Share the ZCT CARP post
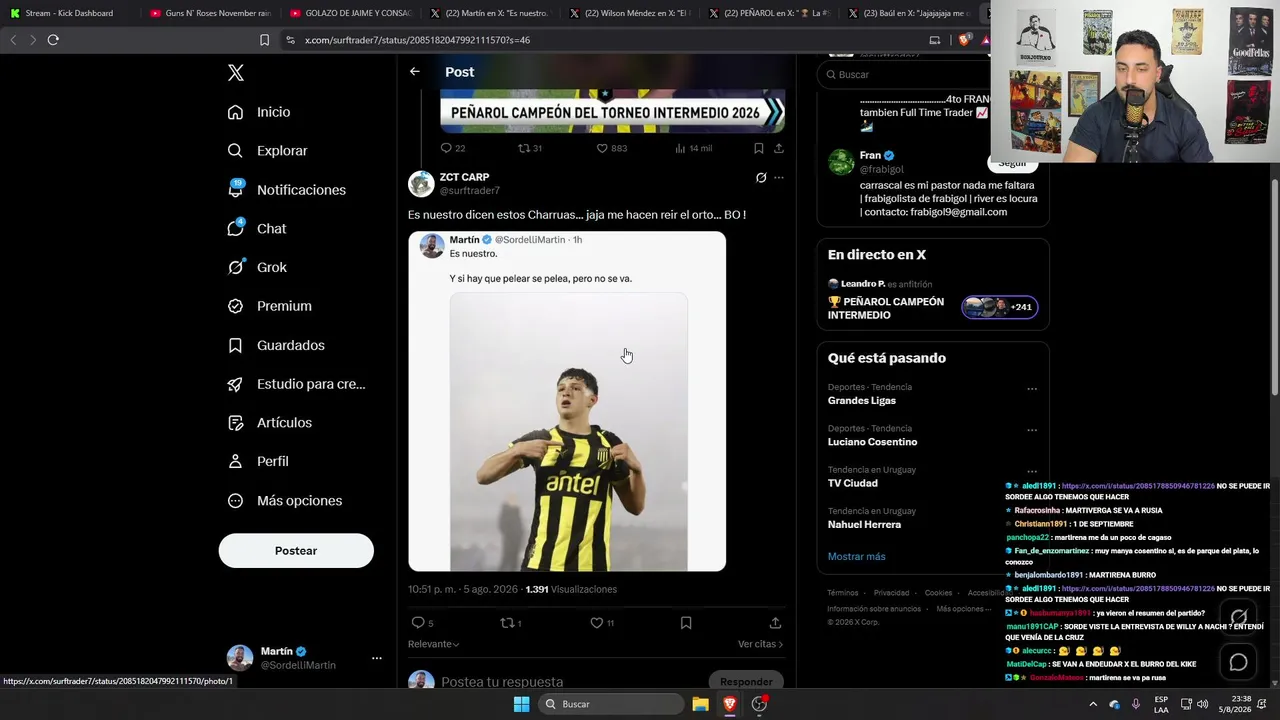 pos(775,623)
